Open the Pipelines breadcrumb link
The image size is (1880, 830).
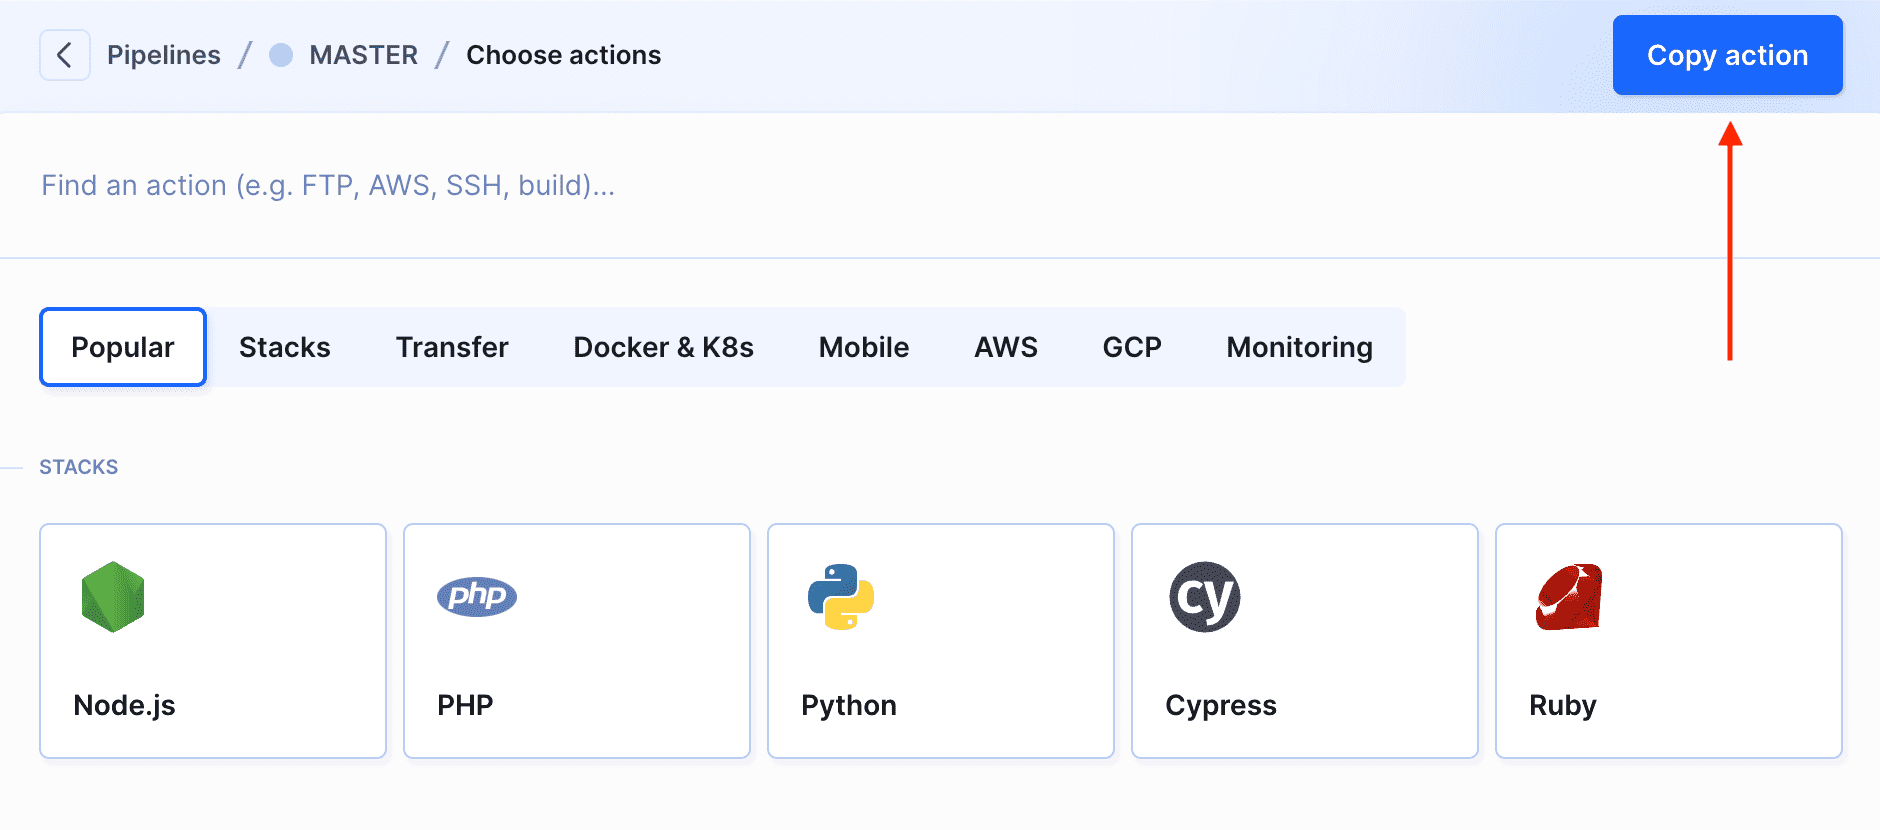164,55
